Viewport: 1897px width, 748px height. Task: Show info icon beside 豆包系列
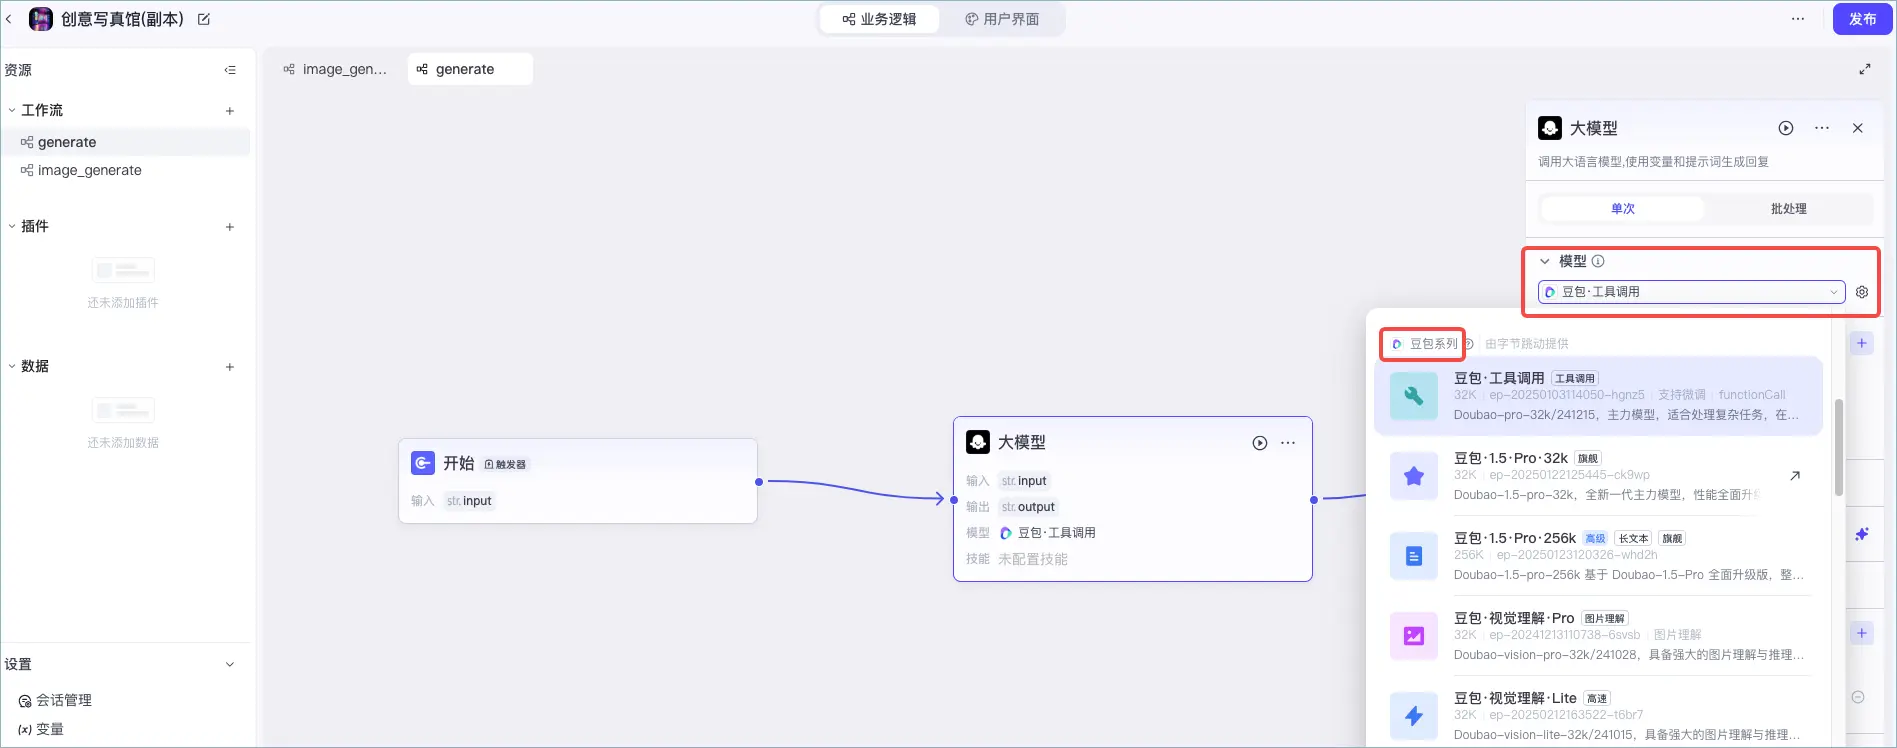click(x=1469, y=344)
